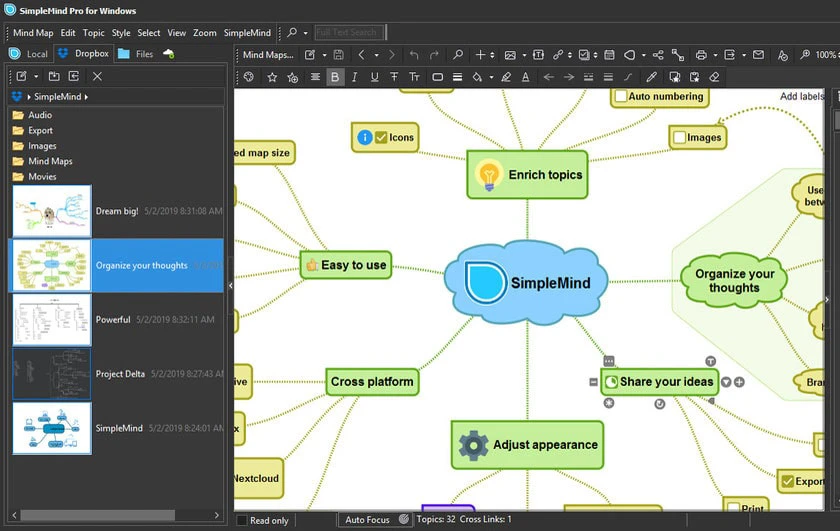Switch to the Local tab
This screenshot has height=531, width=840.
[29, 54]
